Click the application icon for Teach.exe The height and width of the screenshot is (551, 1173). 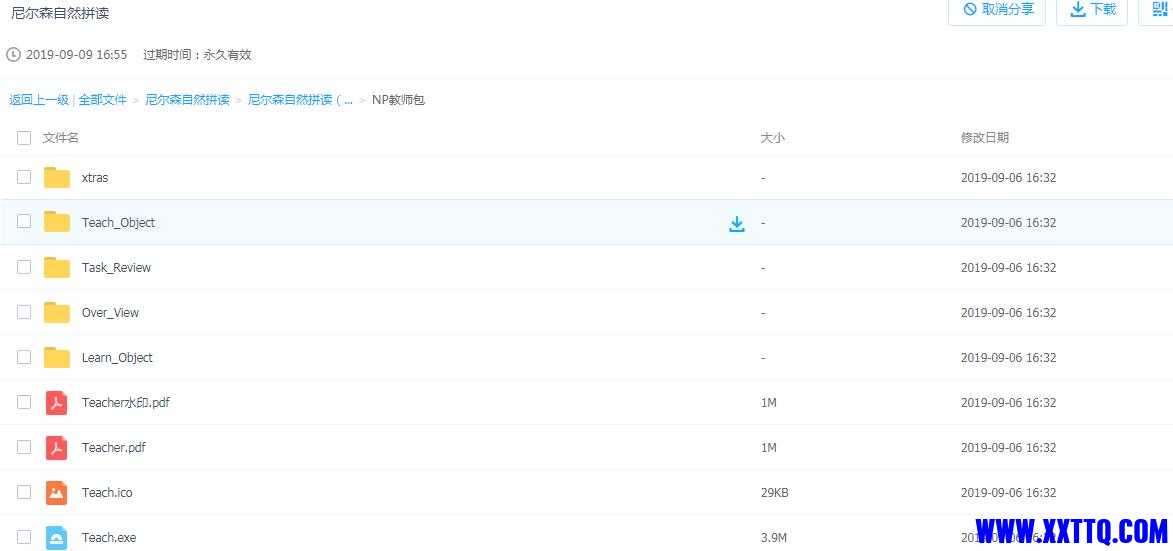point(57,537)
